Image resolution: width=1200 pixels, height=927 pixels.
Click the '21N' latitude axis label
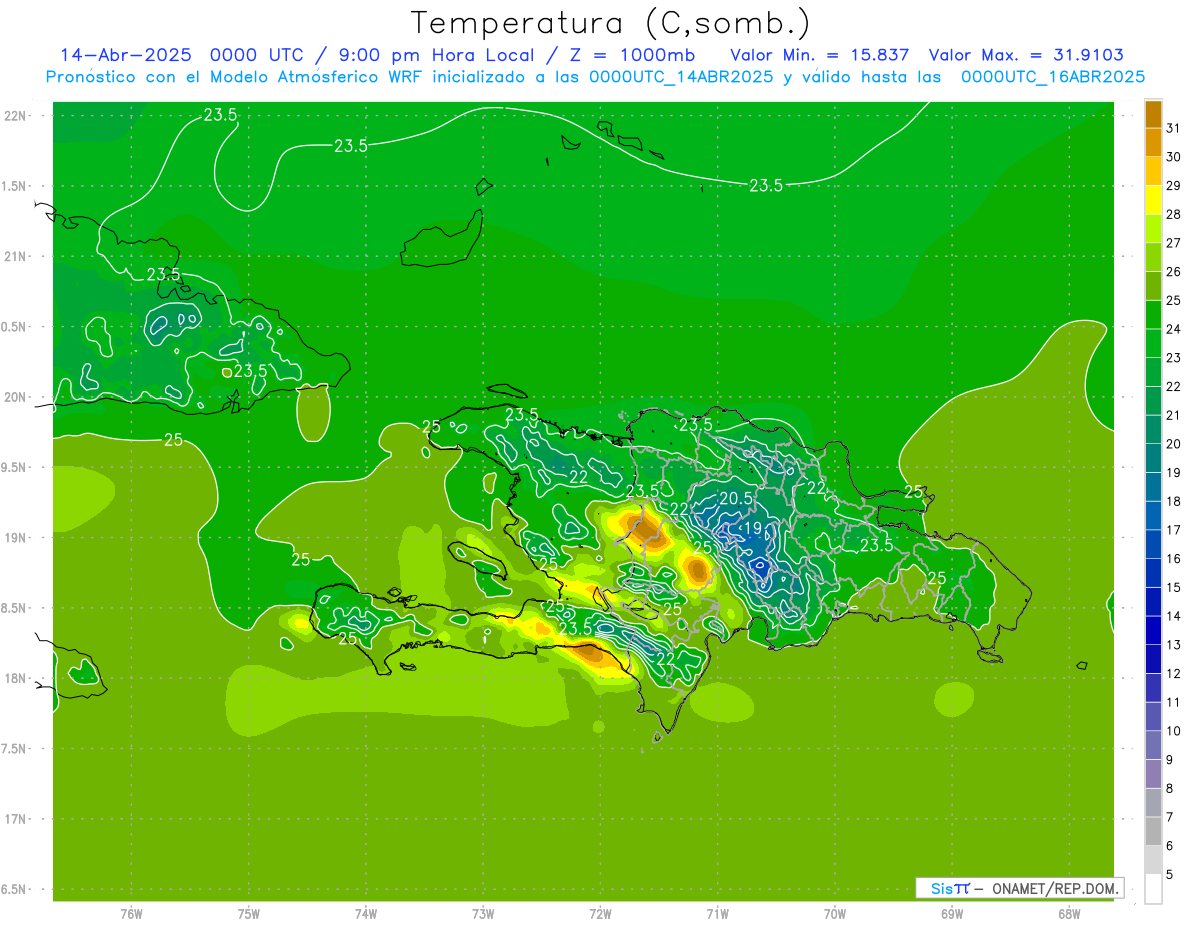coord(17,257)
